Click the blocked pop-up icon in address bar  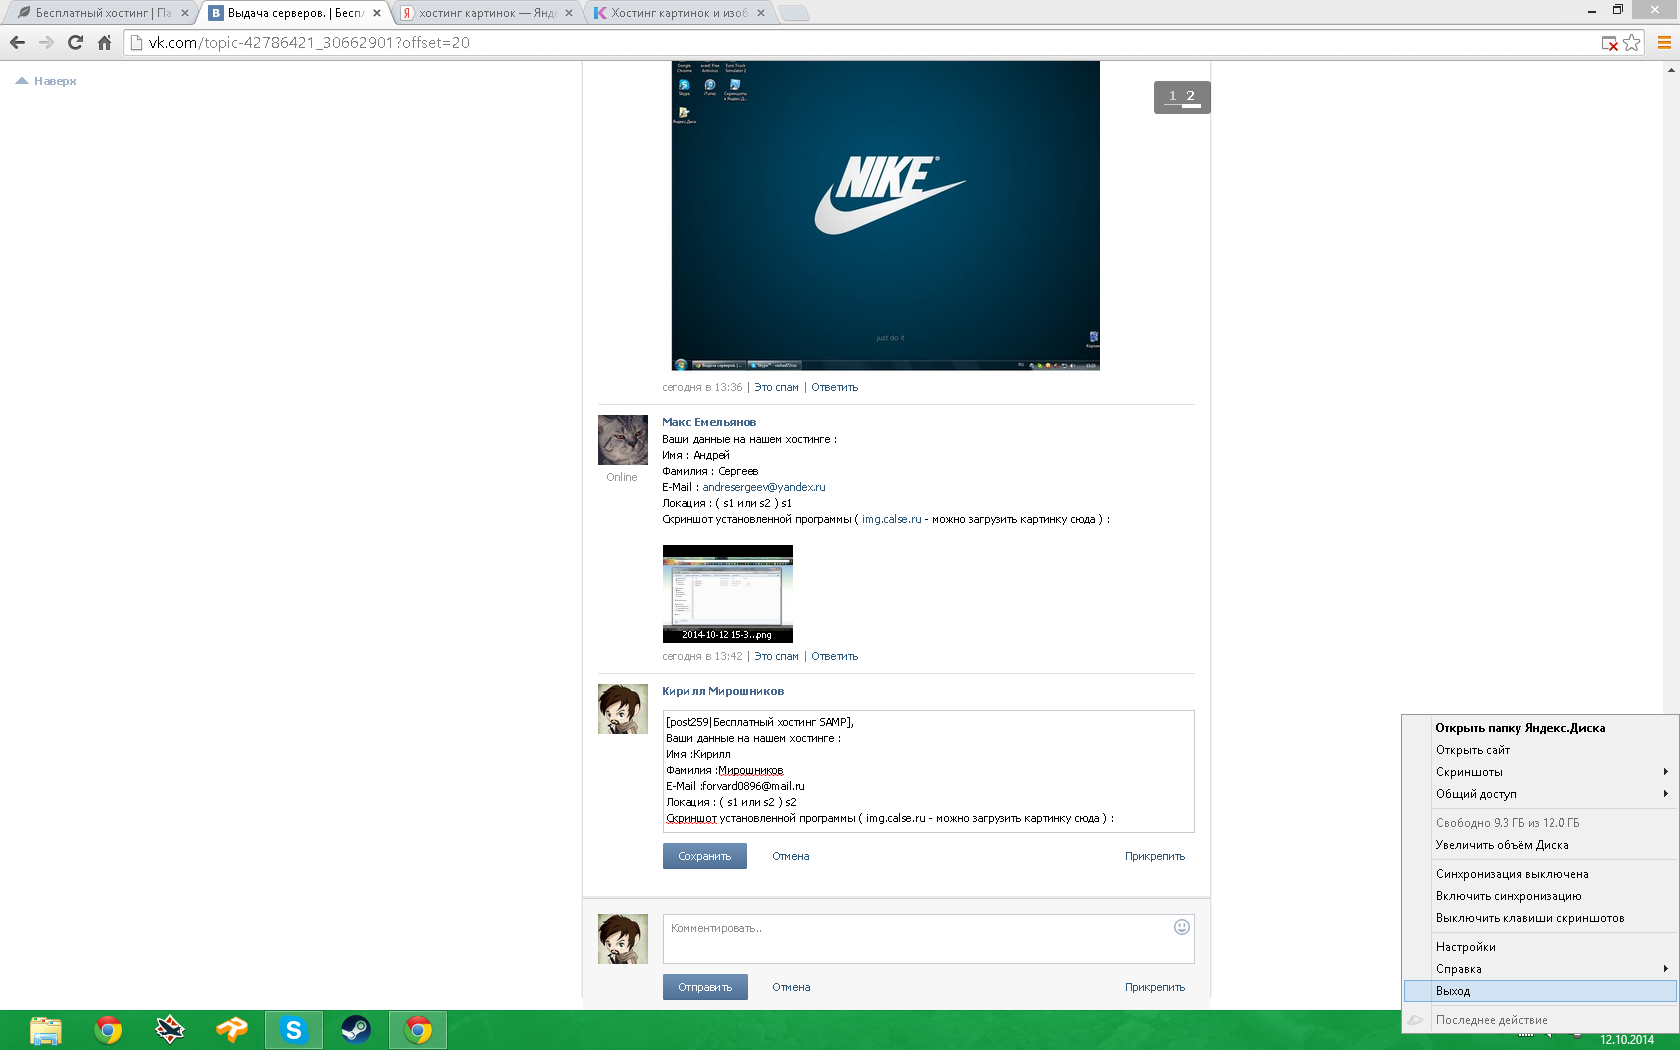pyautogui.click(x=1609, y=43)
